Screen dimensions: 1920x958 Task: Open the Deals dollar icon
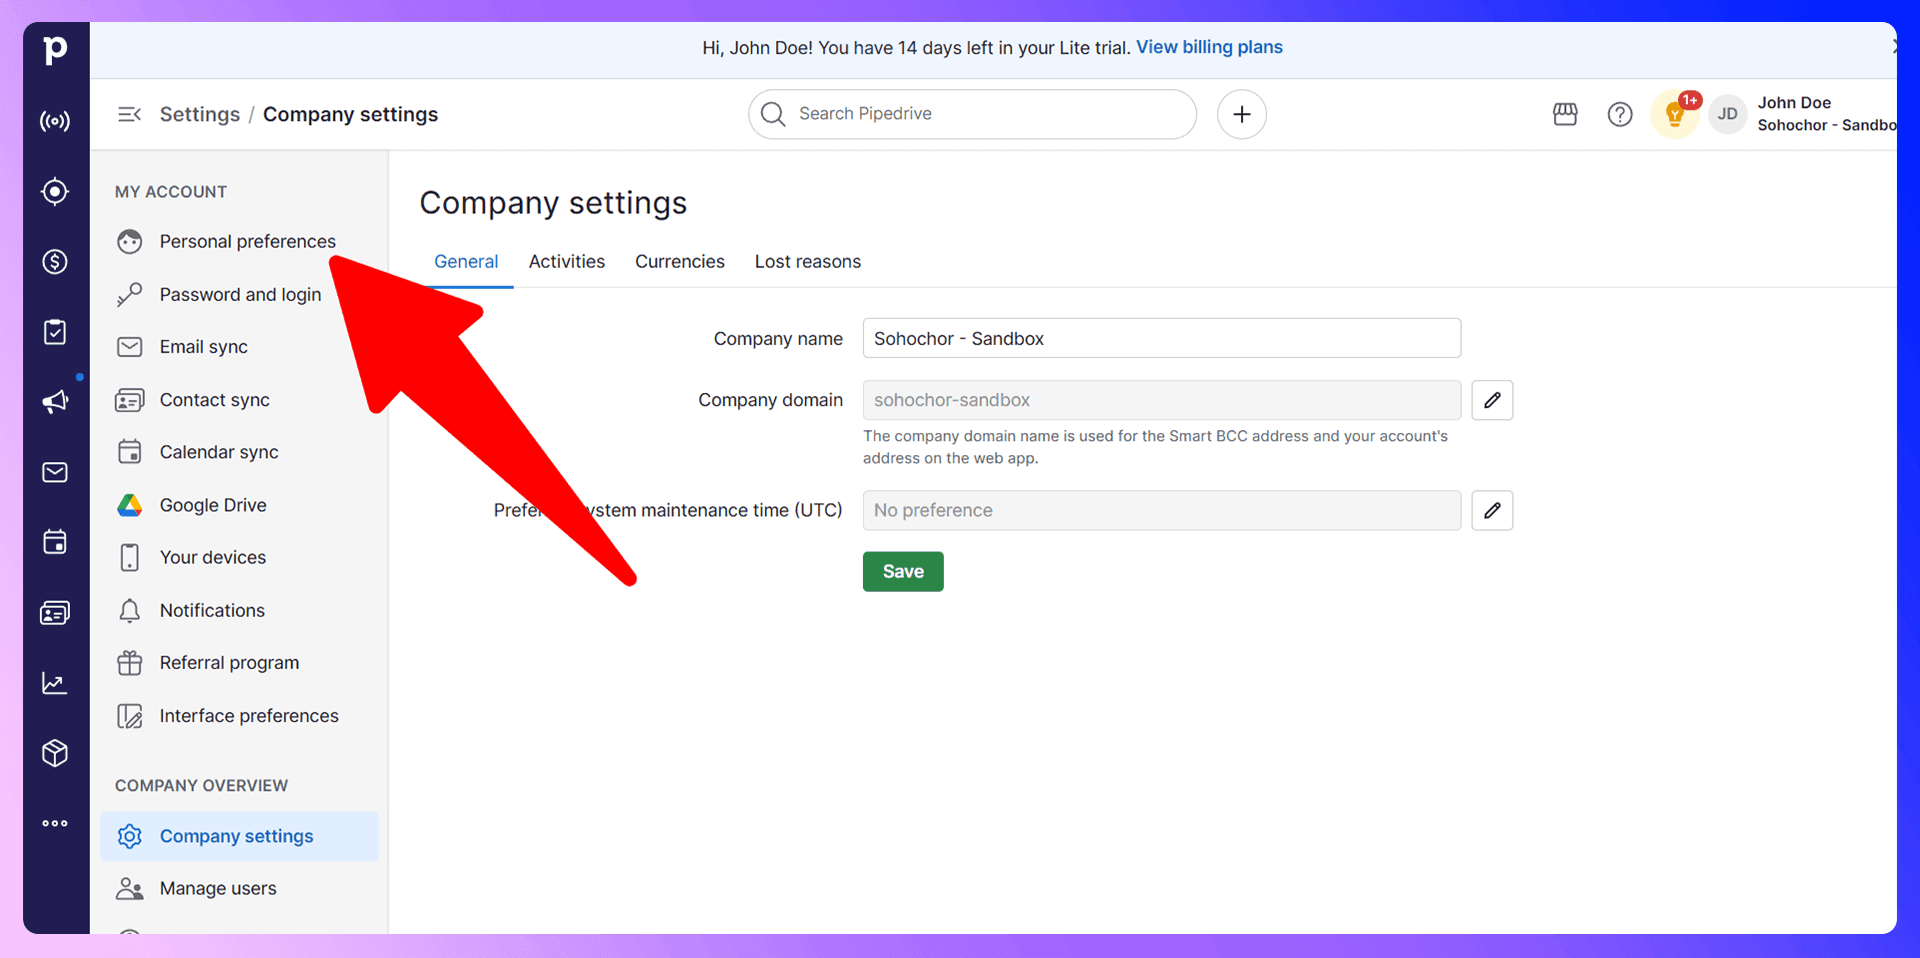(x=55, y=262)
